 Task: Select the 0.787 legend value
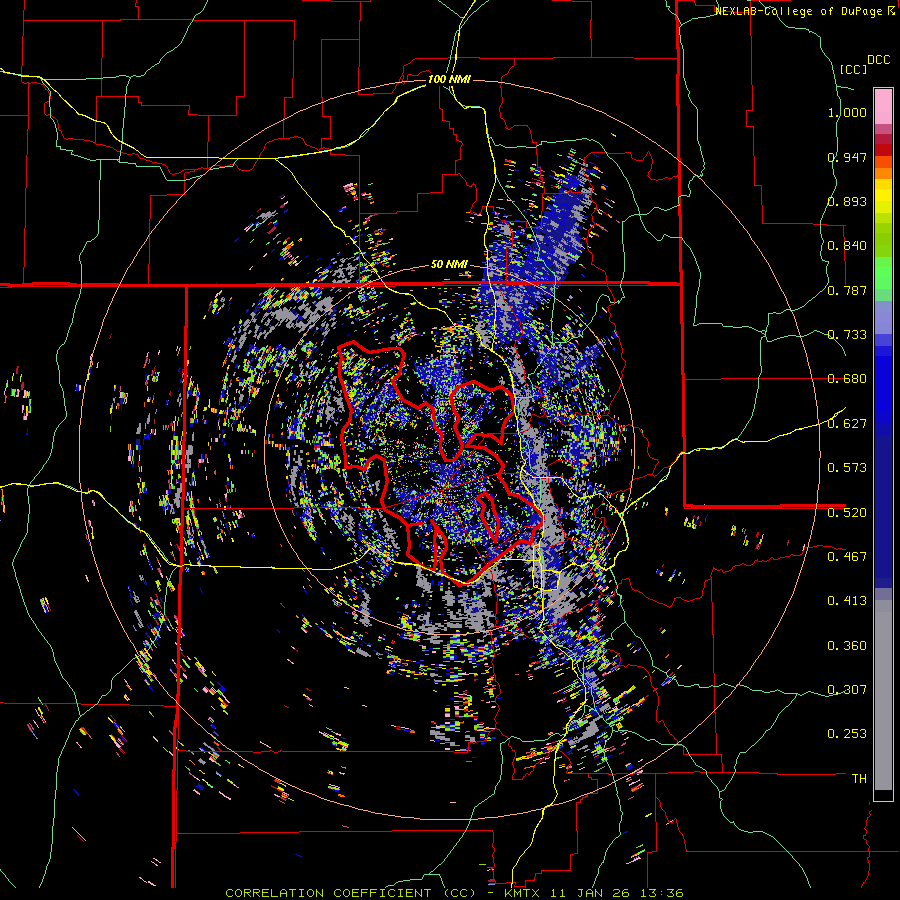847,290
